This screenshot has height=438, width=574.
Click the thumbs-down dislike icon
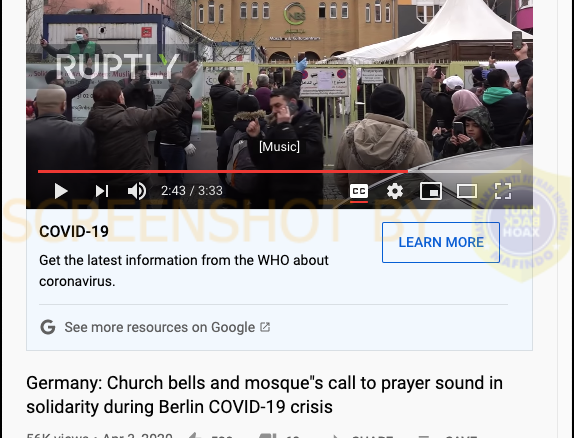point(268,435)
